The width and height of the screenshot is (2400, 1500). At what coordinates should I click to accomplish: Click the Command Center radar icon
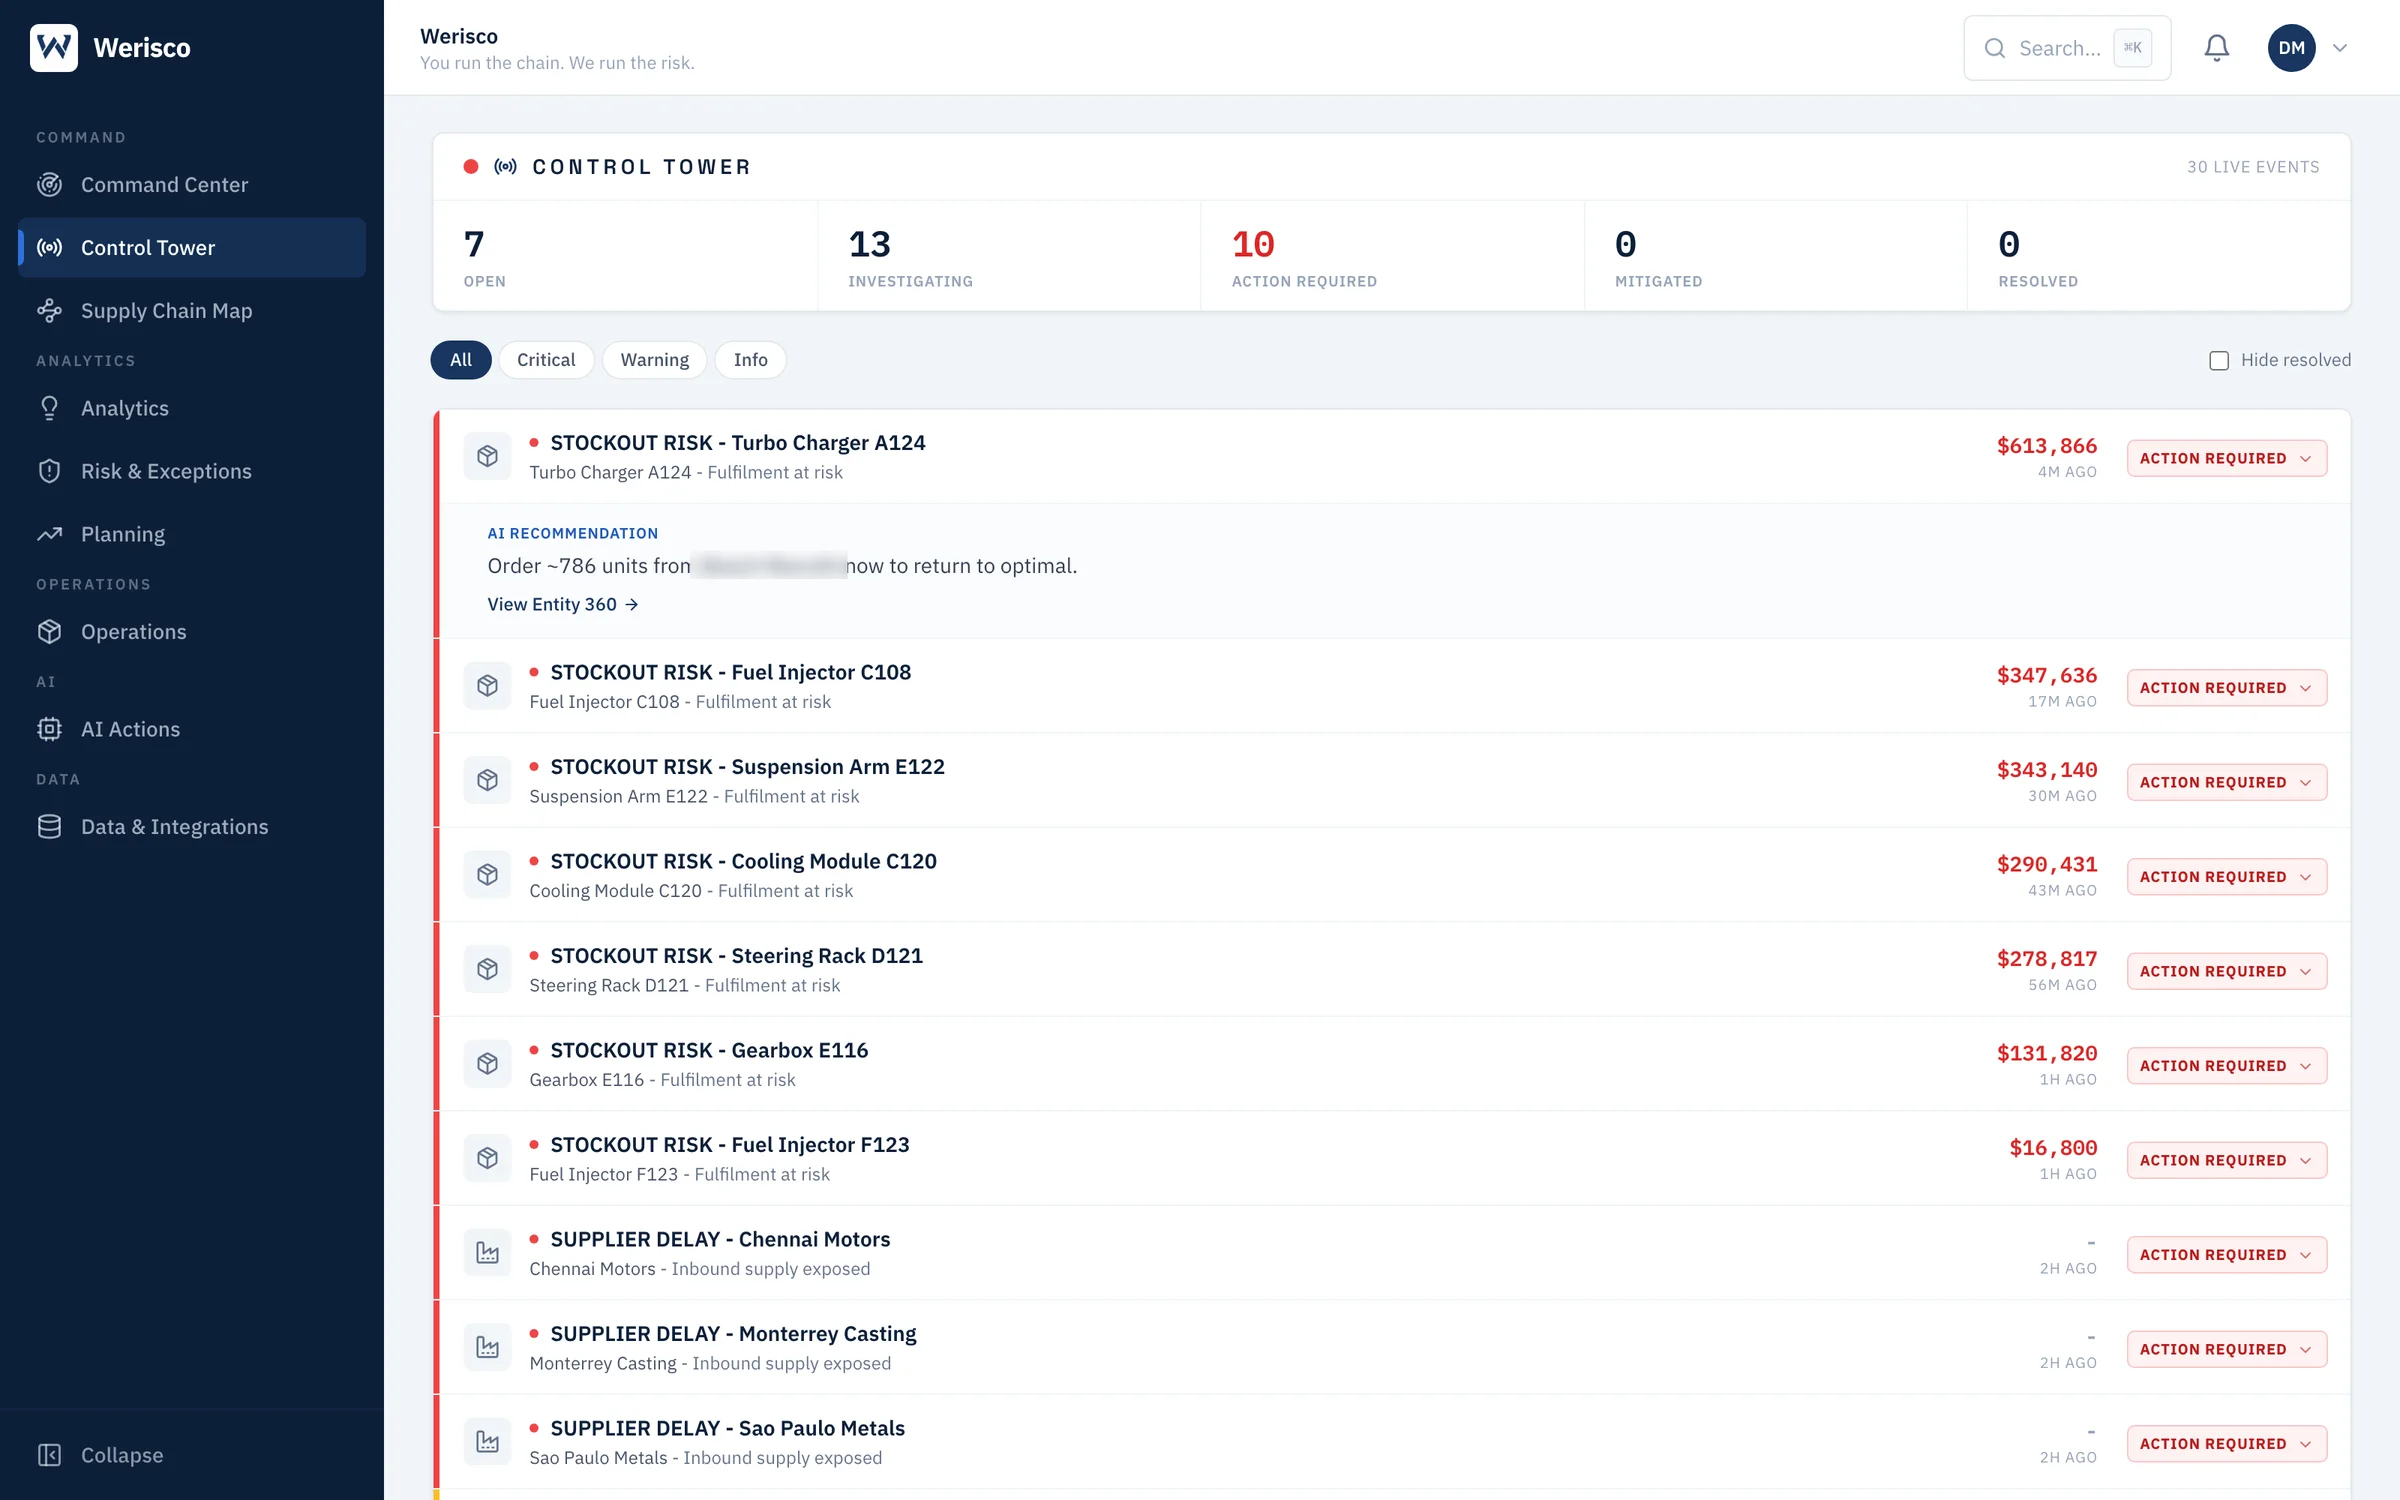coord(49,185)
